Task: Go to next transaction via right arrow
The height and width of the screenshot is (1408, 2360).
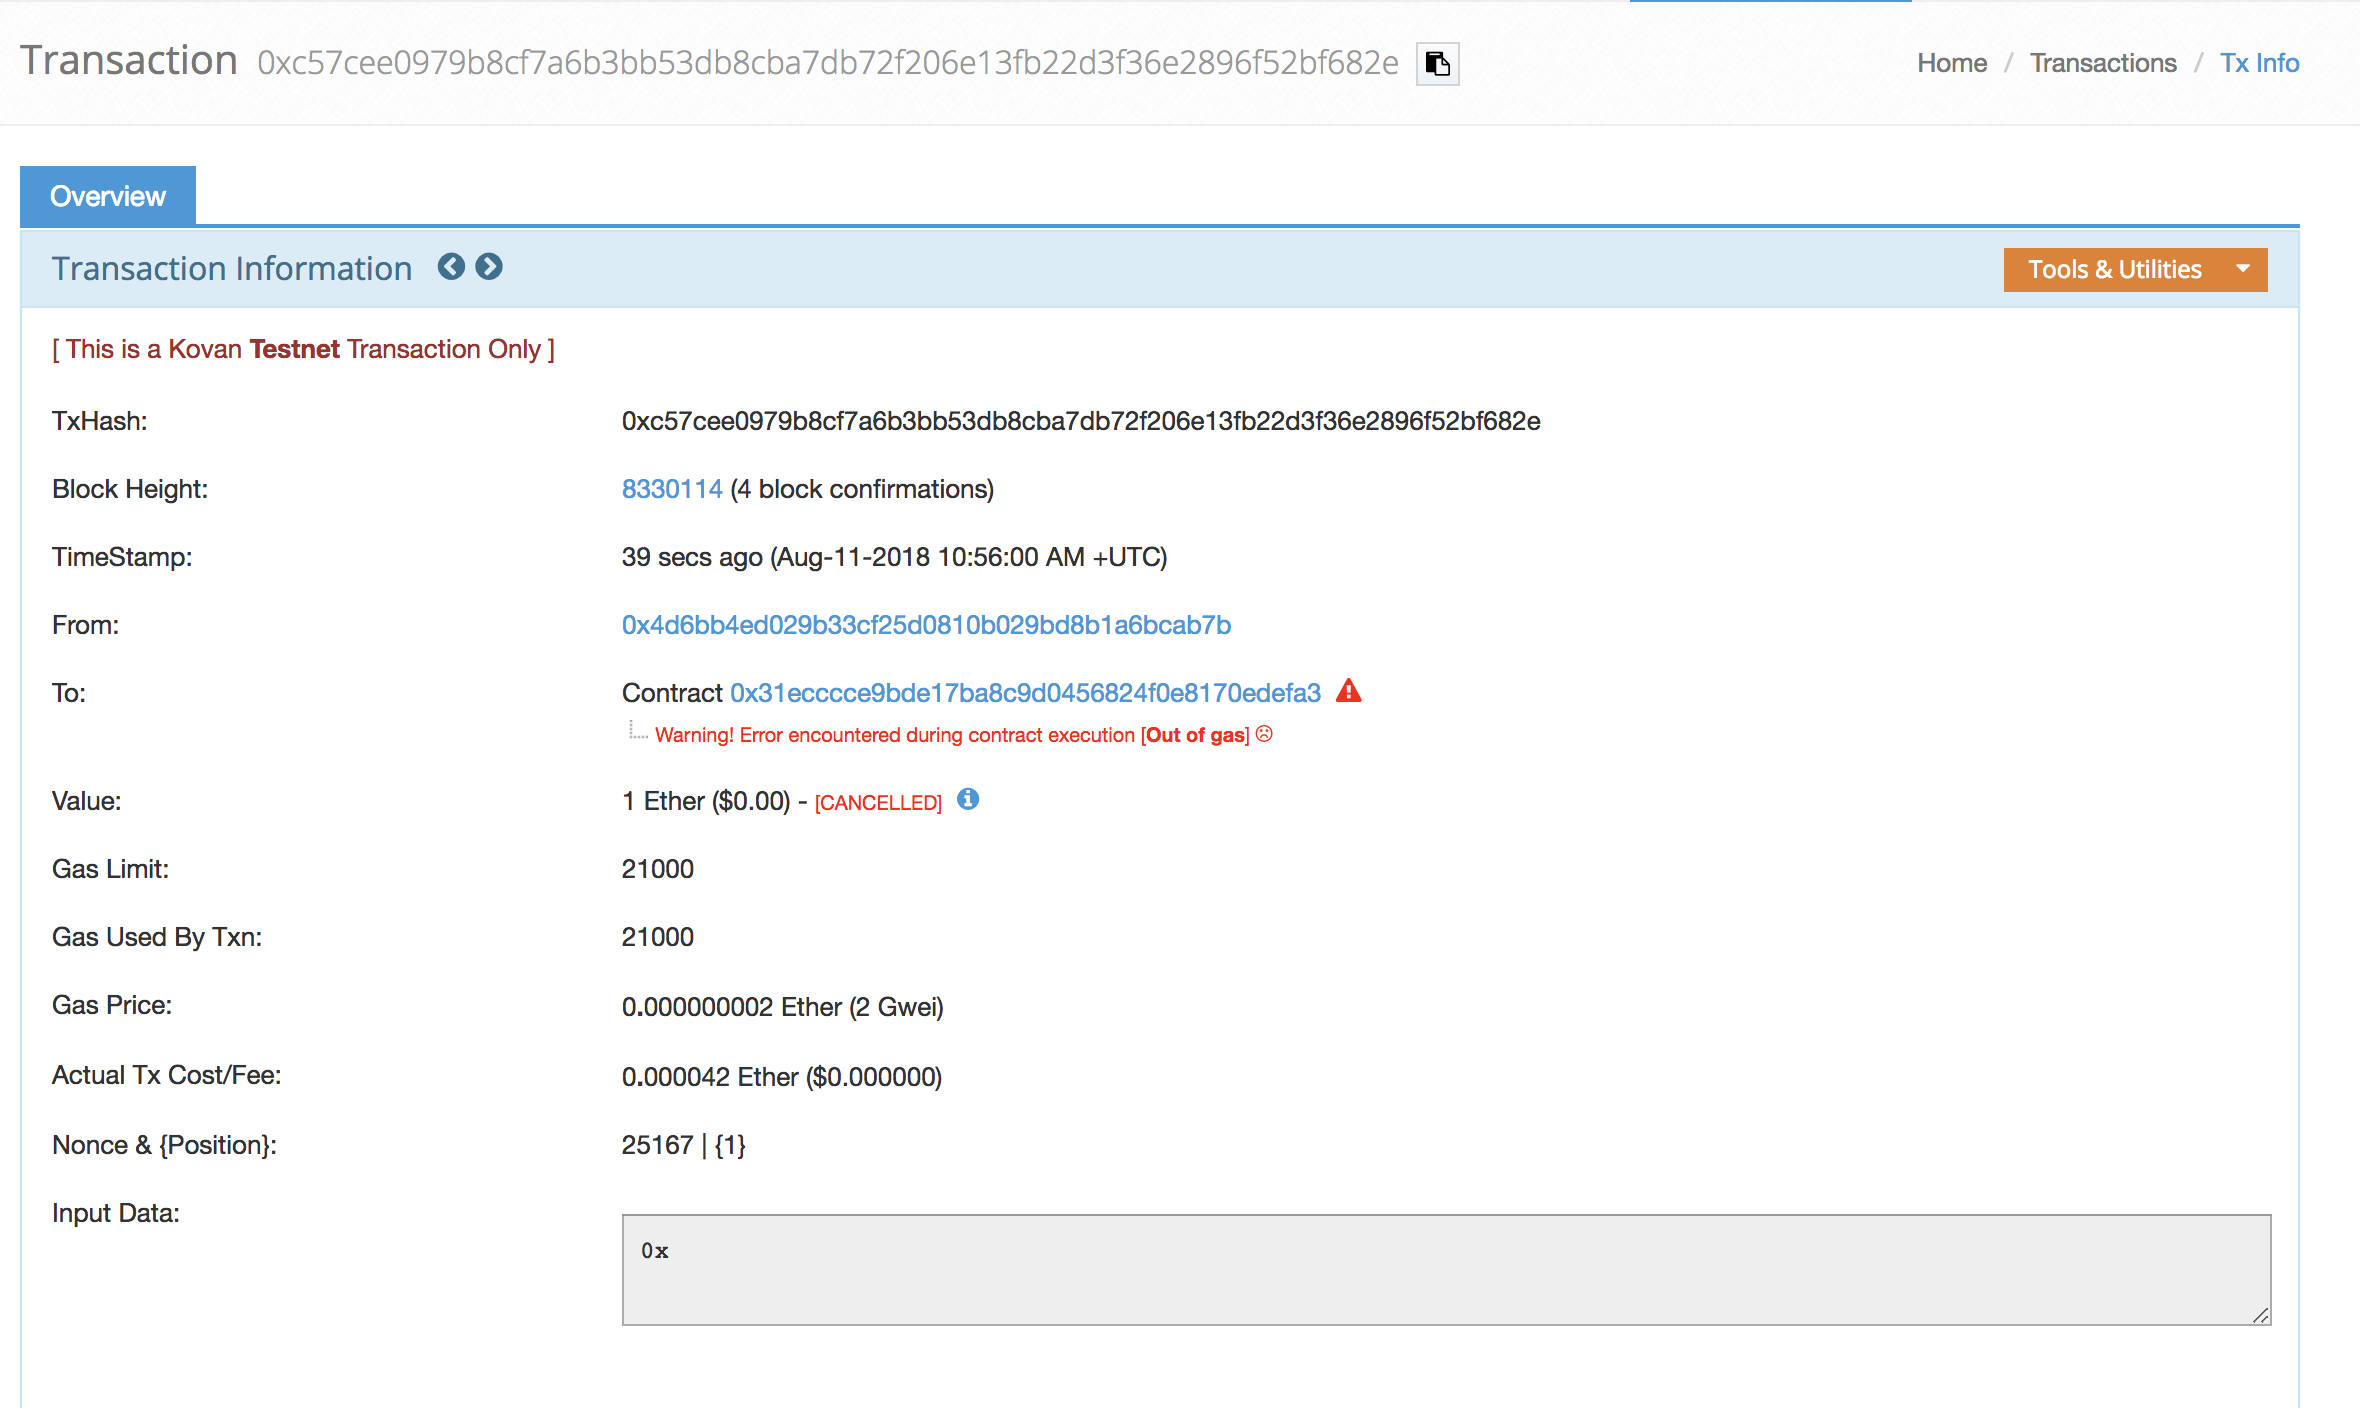Action: (489, 267)
